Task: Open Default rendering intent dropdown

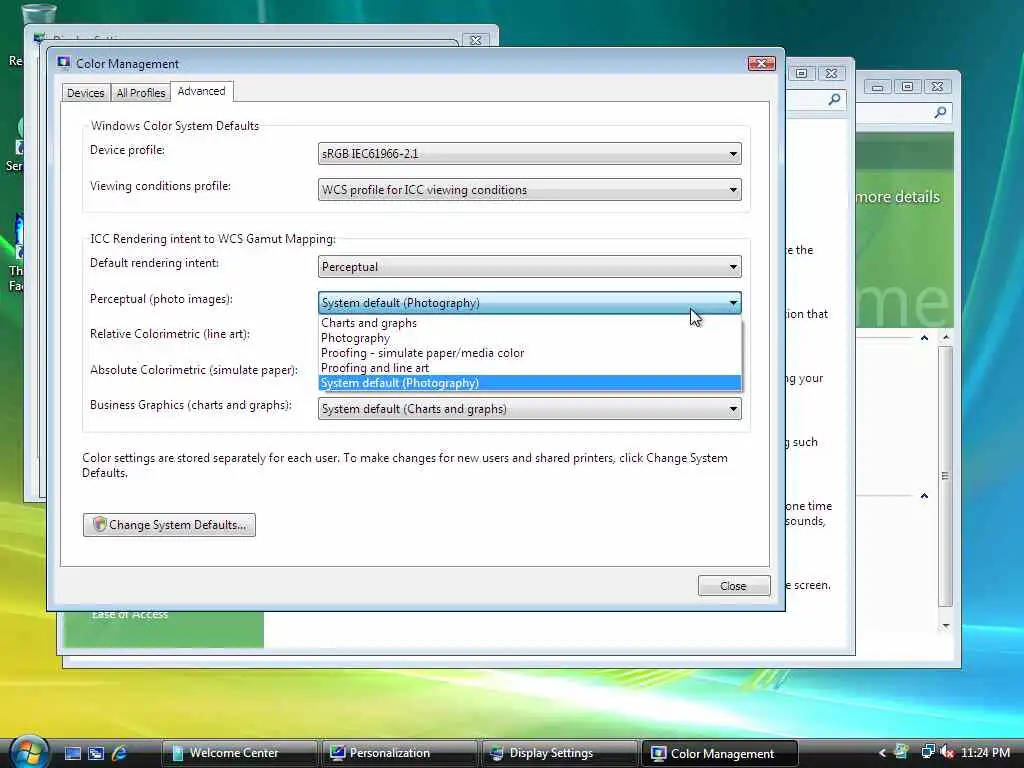Action: (x=530, y=267)
